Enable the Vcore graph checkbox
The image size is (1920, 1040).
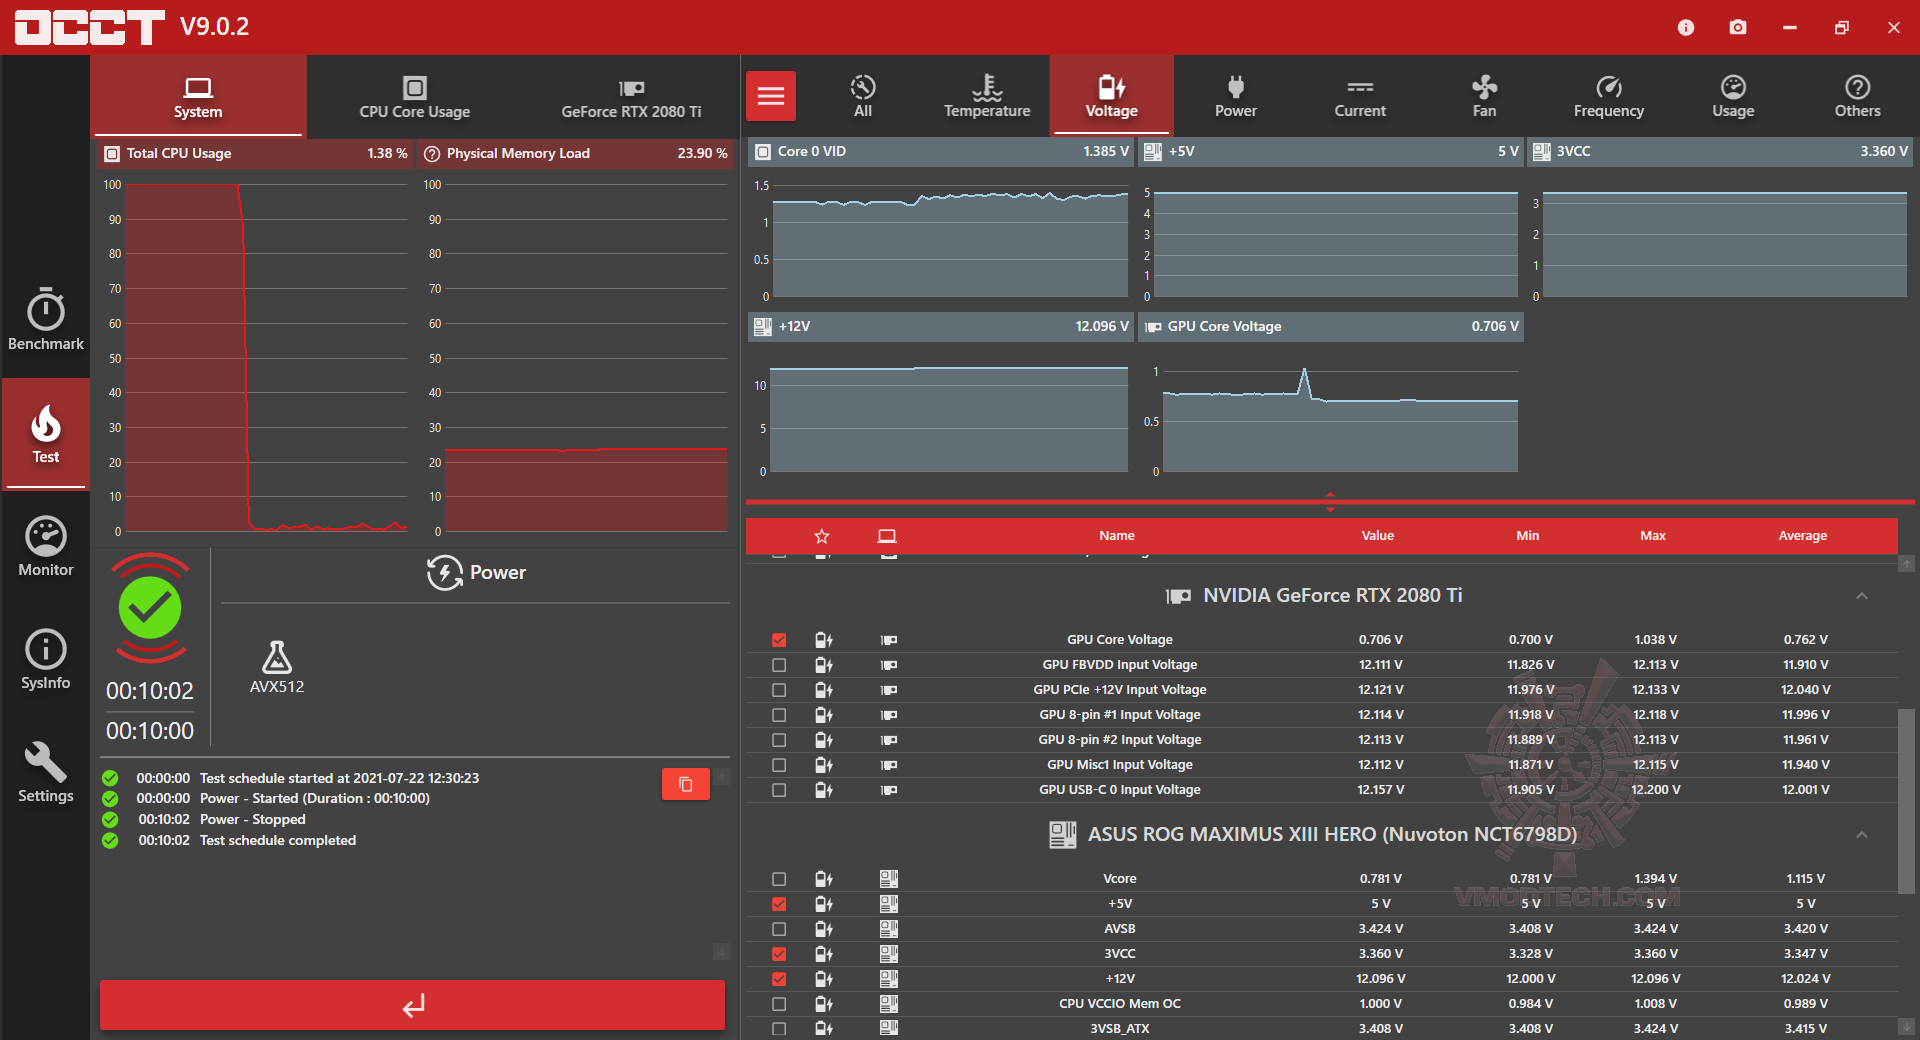pyautogui.click(x=779, y=879)
